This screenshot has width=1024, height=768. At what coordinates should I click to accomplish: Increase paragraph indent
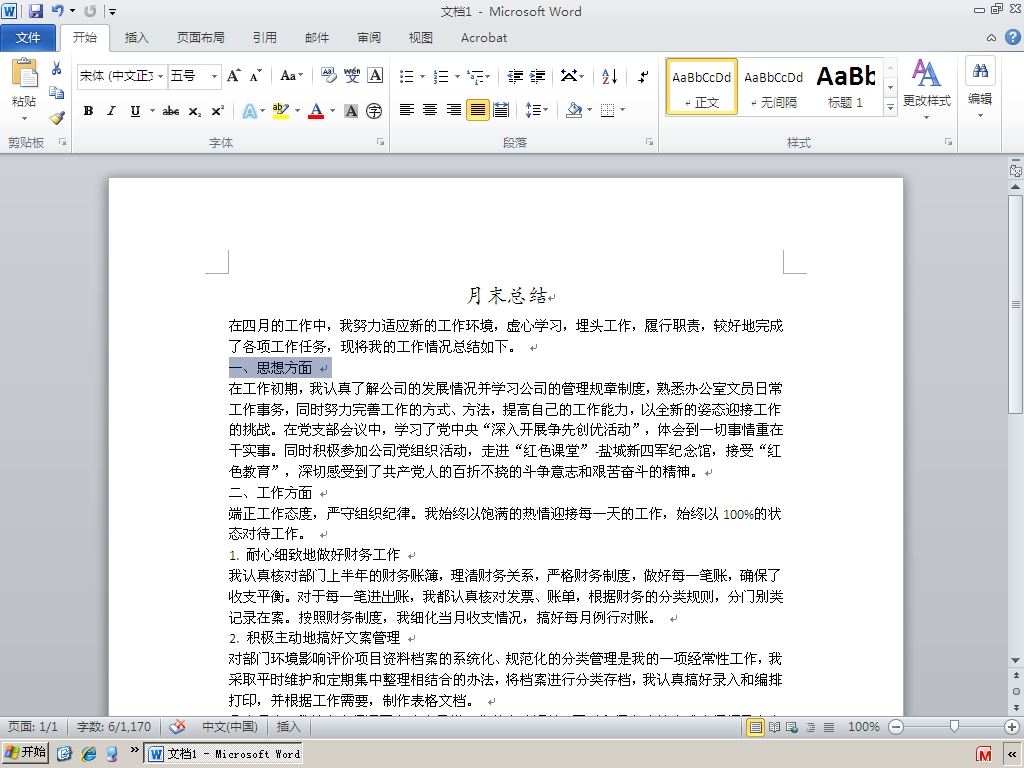(x=537, y=76)
